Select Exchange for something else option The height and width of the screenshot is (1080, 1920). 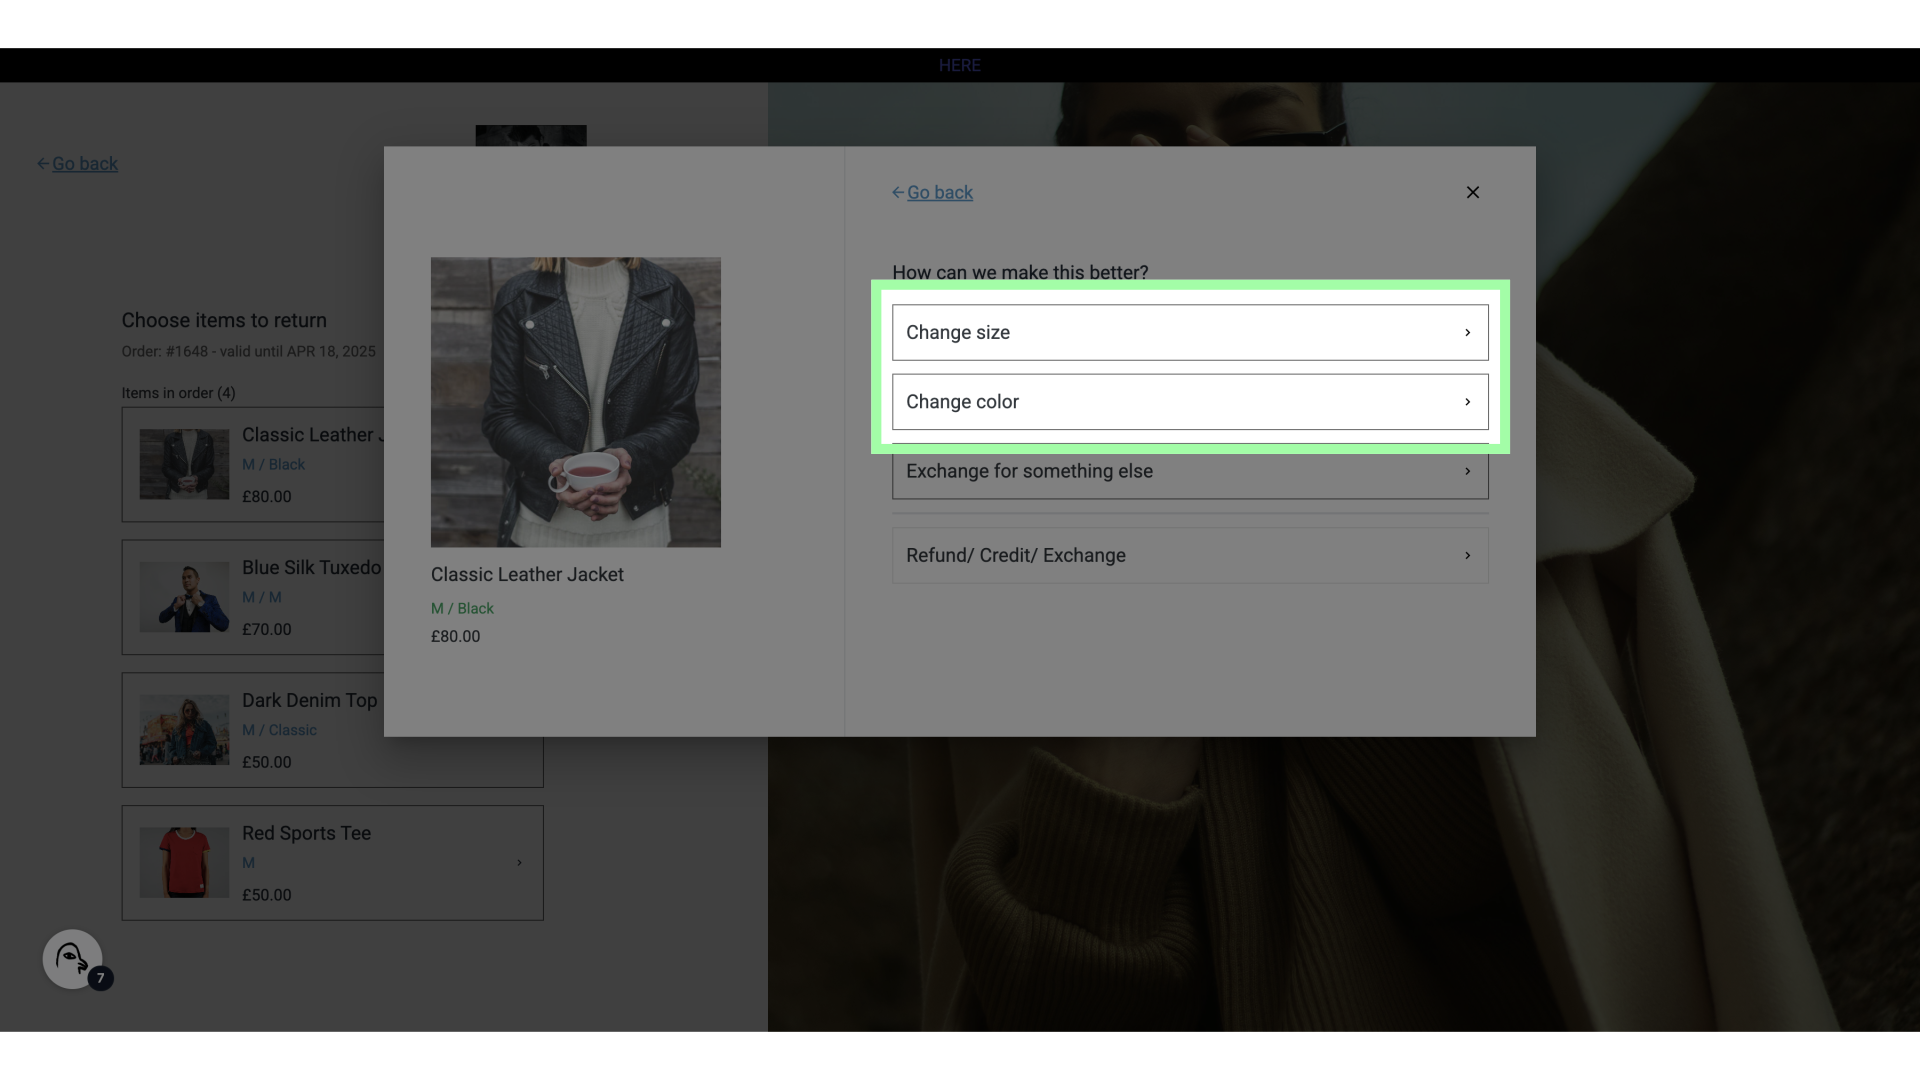[x=1190, y=471]
